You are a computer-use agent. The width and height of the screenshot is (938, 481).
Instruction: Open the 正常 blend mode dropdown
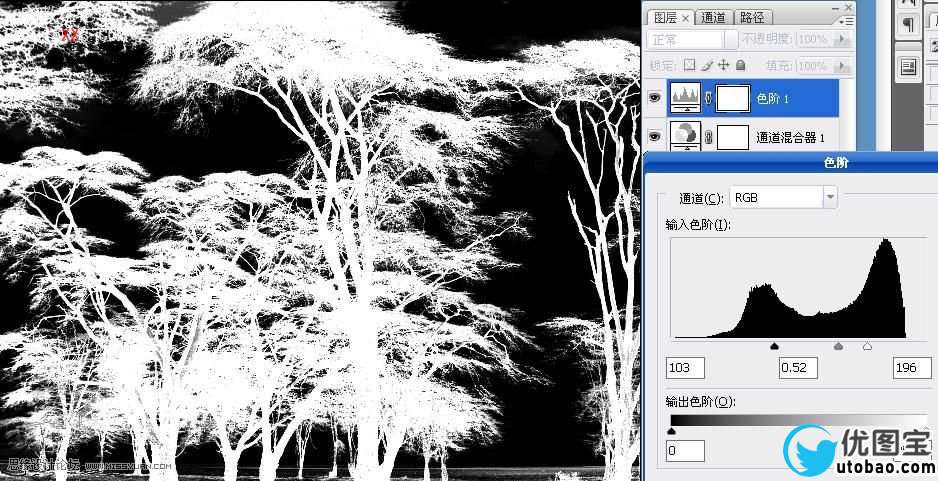pos(692,40)
